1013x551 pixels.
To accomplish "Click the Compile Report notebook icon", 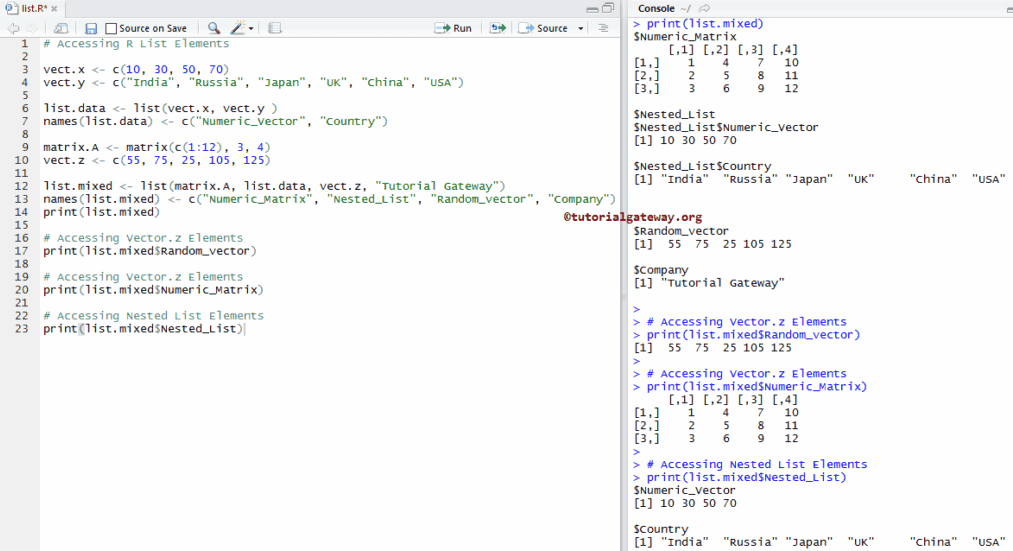I will point(275,28).
